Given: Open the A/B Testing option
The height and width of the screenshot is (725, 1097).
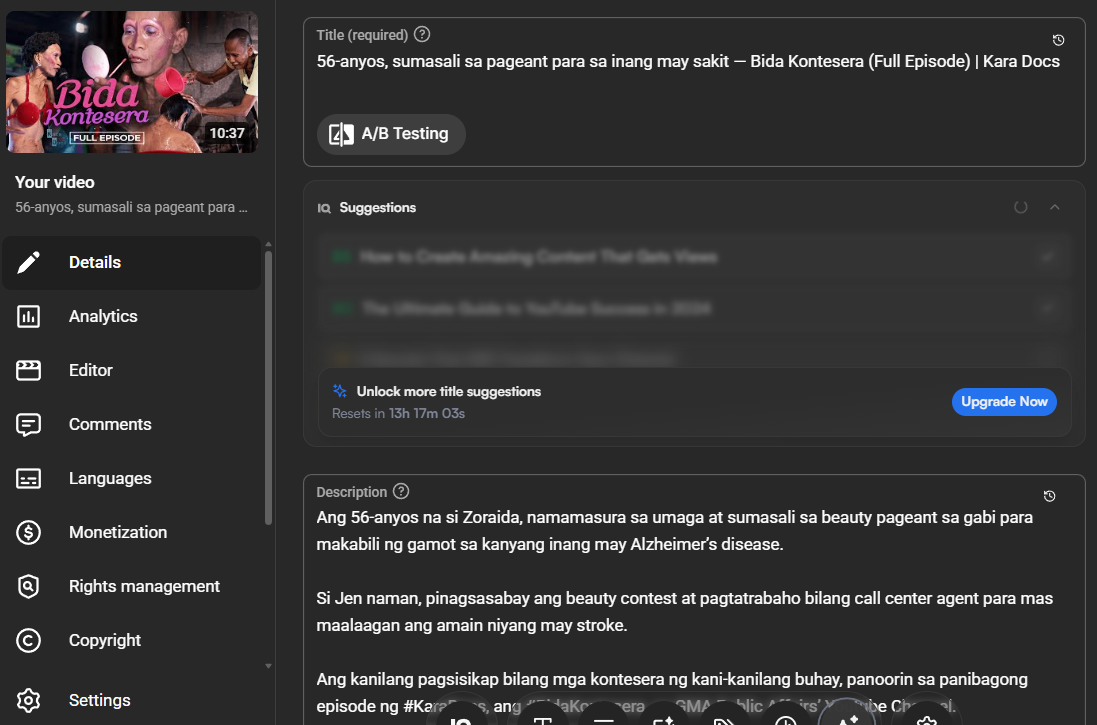Looking at the screenshot, I should point(391,134).
